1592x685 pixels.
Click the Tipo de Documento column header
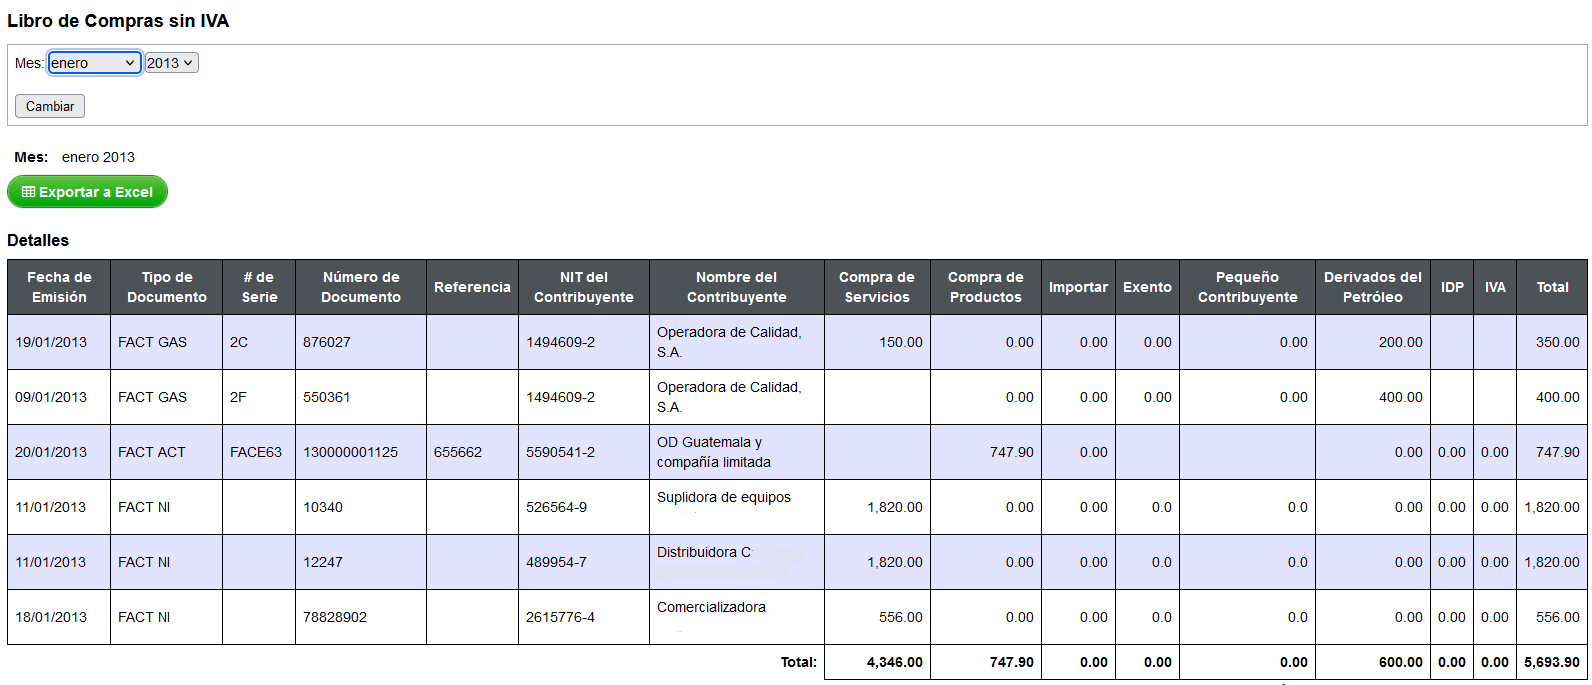tap(166, 287)
